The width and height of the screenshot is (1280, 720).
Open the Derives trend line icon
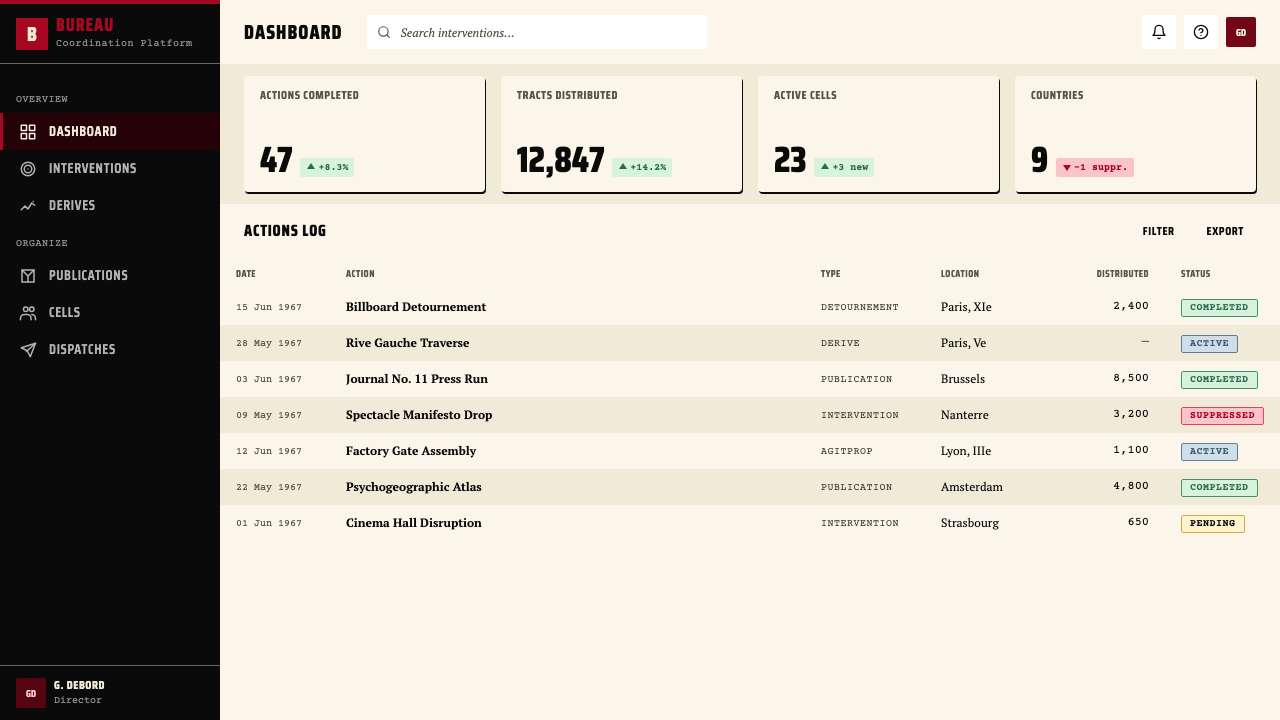(x=28, y=206)
